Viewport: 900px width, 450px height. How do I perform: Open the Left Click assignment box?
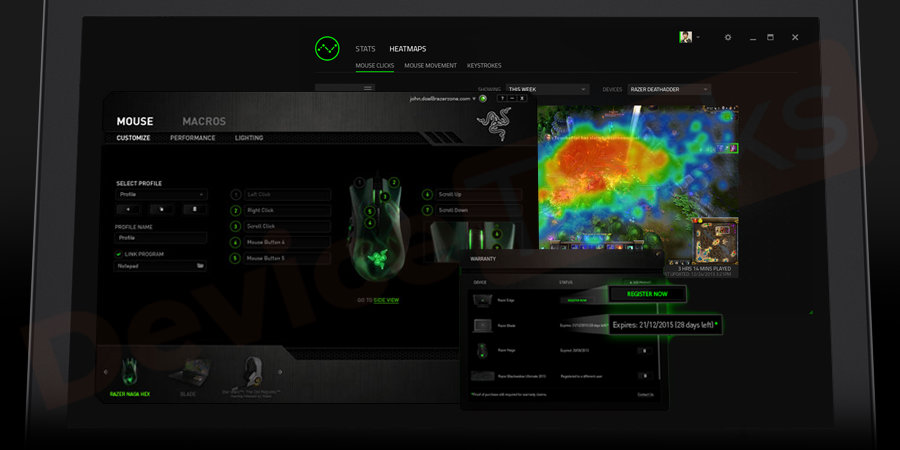[x=288, y=195]
